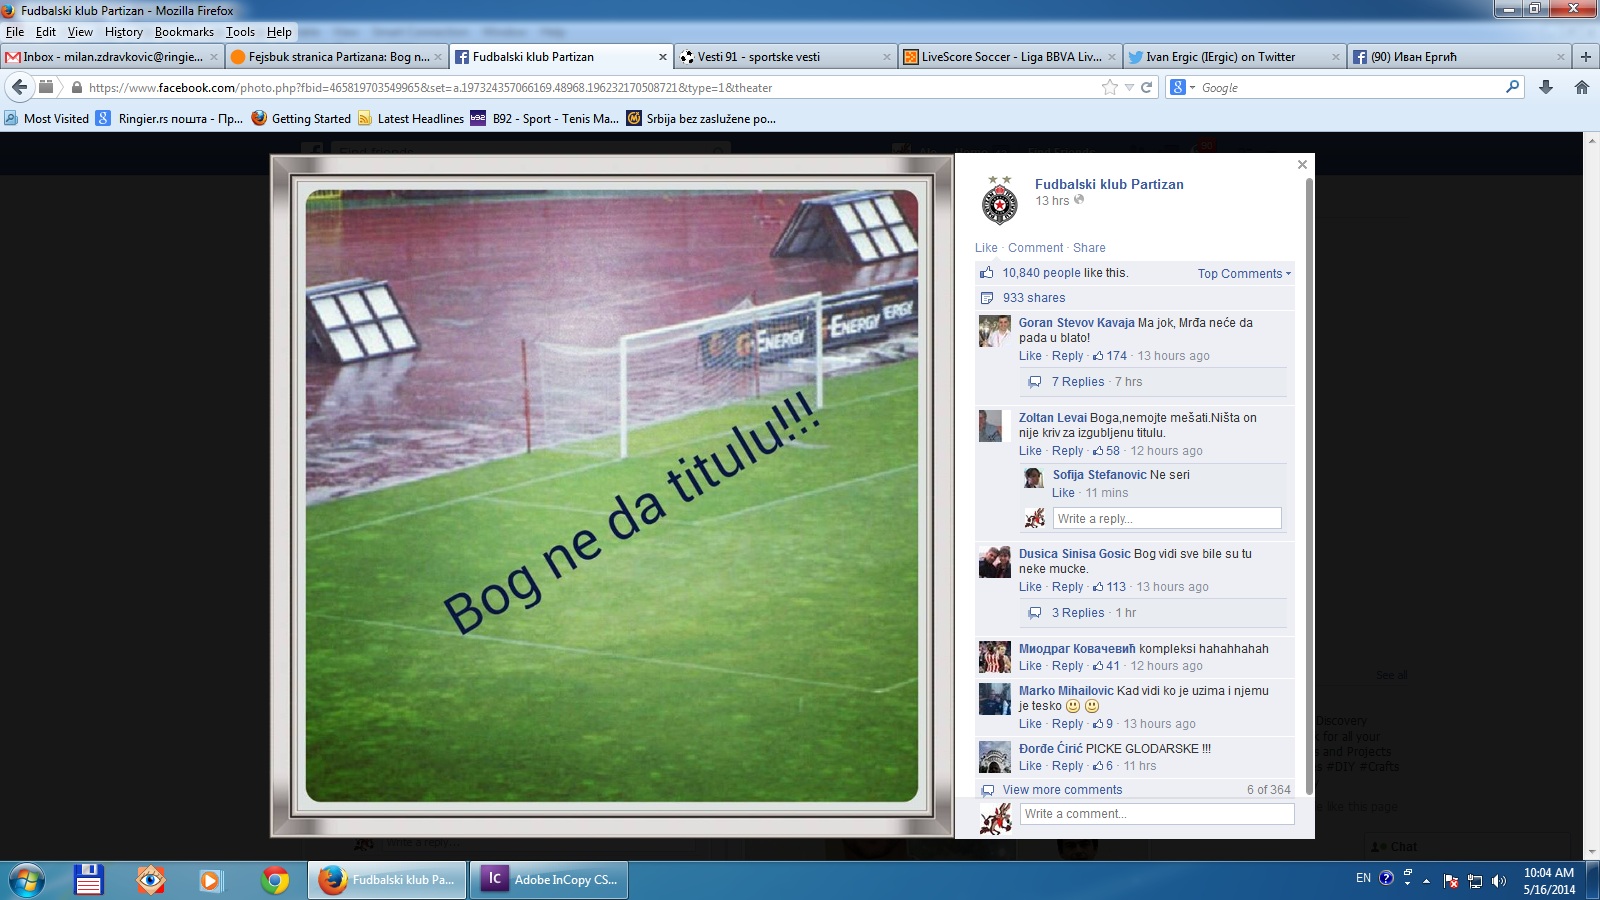Close the photo theater with the X
This screenshot has height=900, width=1600.
coord(1302,164)
